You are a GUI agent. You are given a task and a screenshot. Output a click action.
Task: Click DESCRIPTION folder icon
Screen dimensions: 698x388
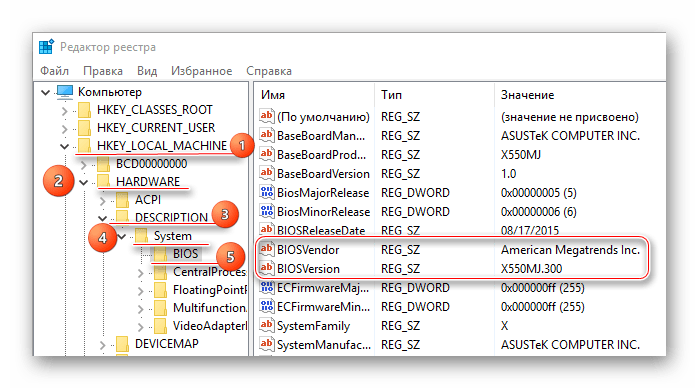click(122, 218)
